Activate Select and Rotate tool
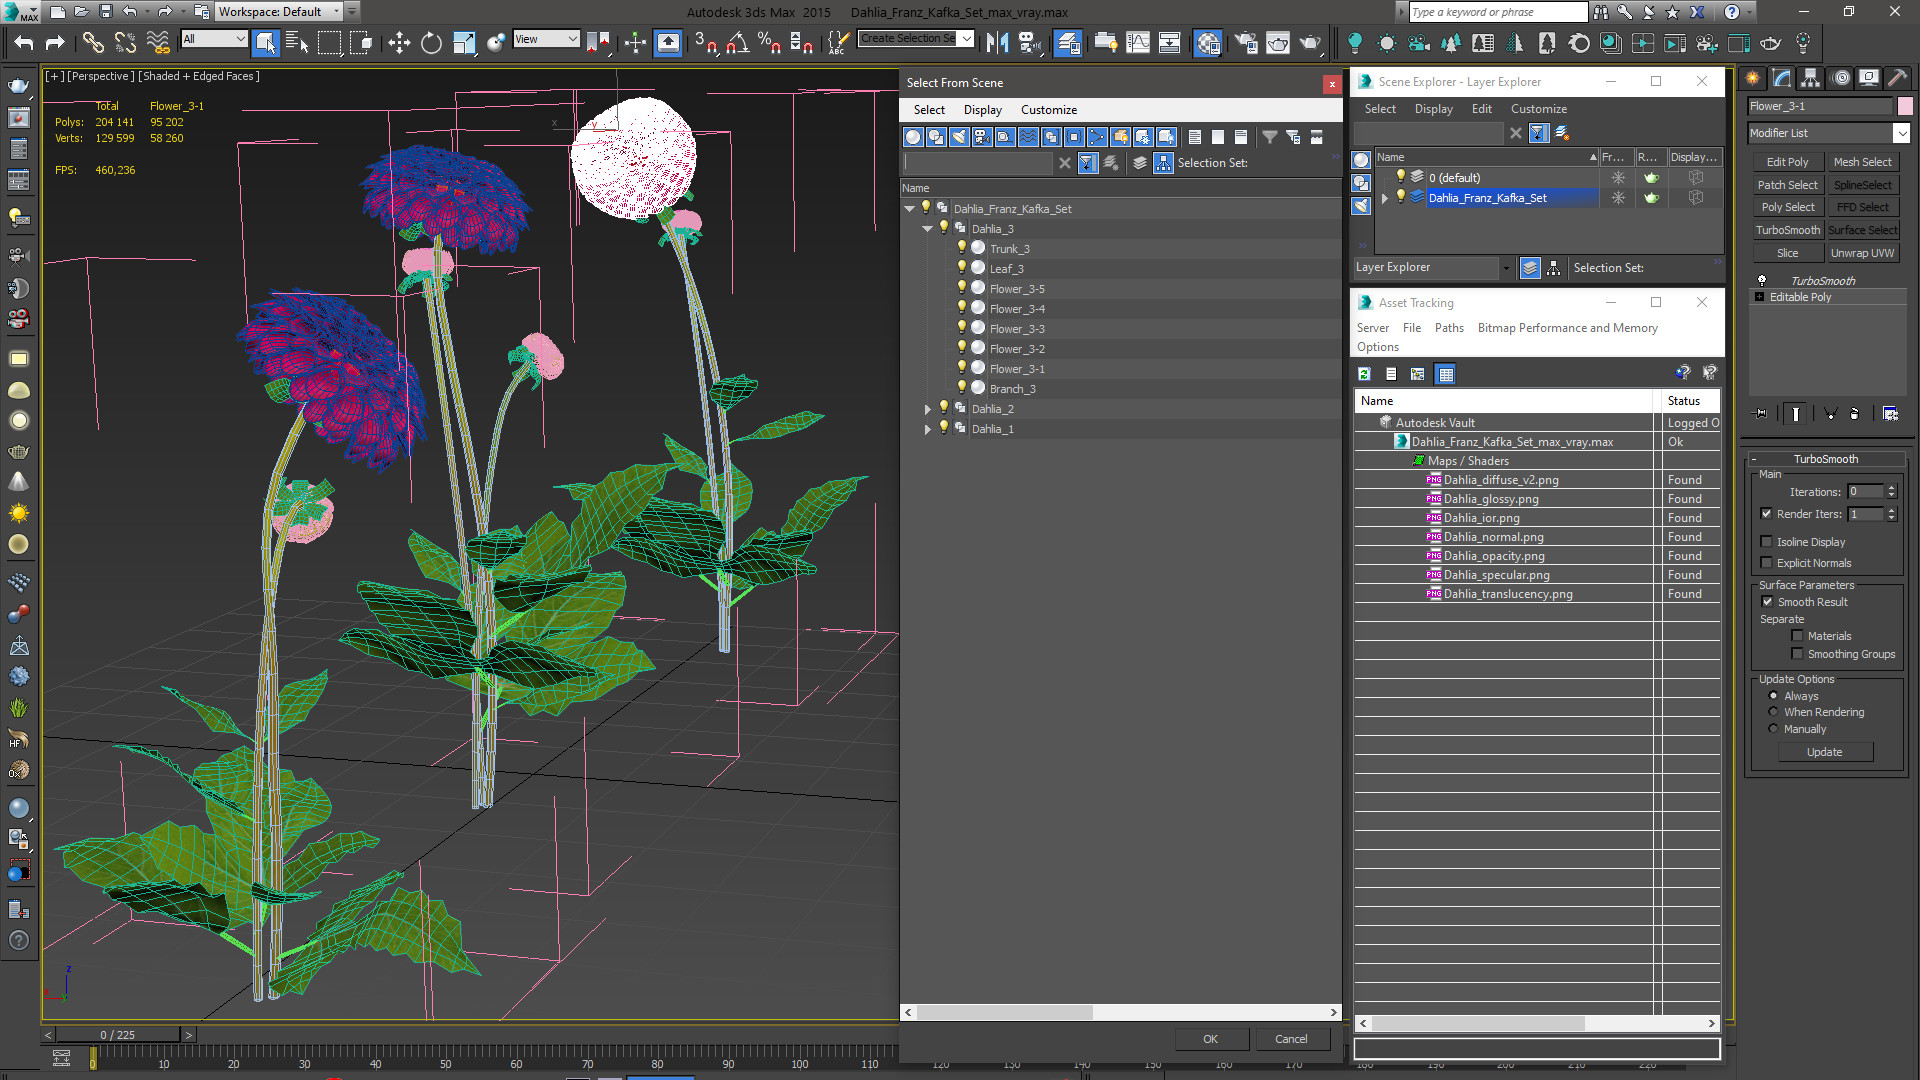Image resolution: width=1920 pixels, height=1080 pixels. (x=431, y=42)
